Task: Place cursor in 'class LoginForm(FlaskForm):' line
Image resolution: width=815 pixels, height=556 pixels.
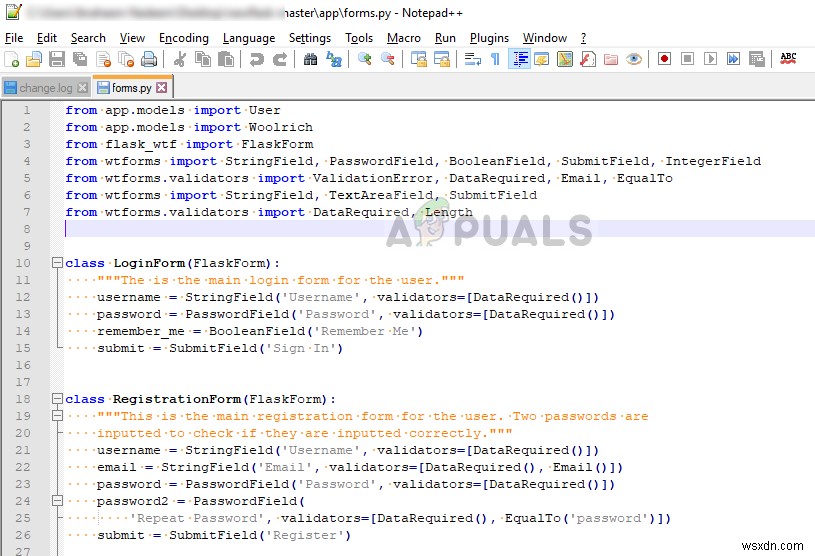Action: pyautogui.click(x=172, y=263)
